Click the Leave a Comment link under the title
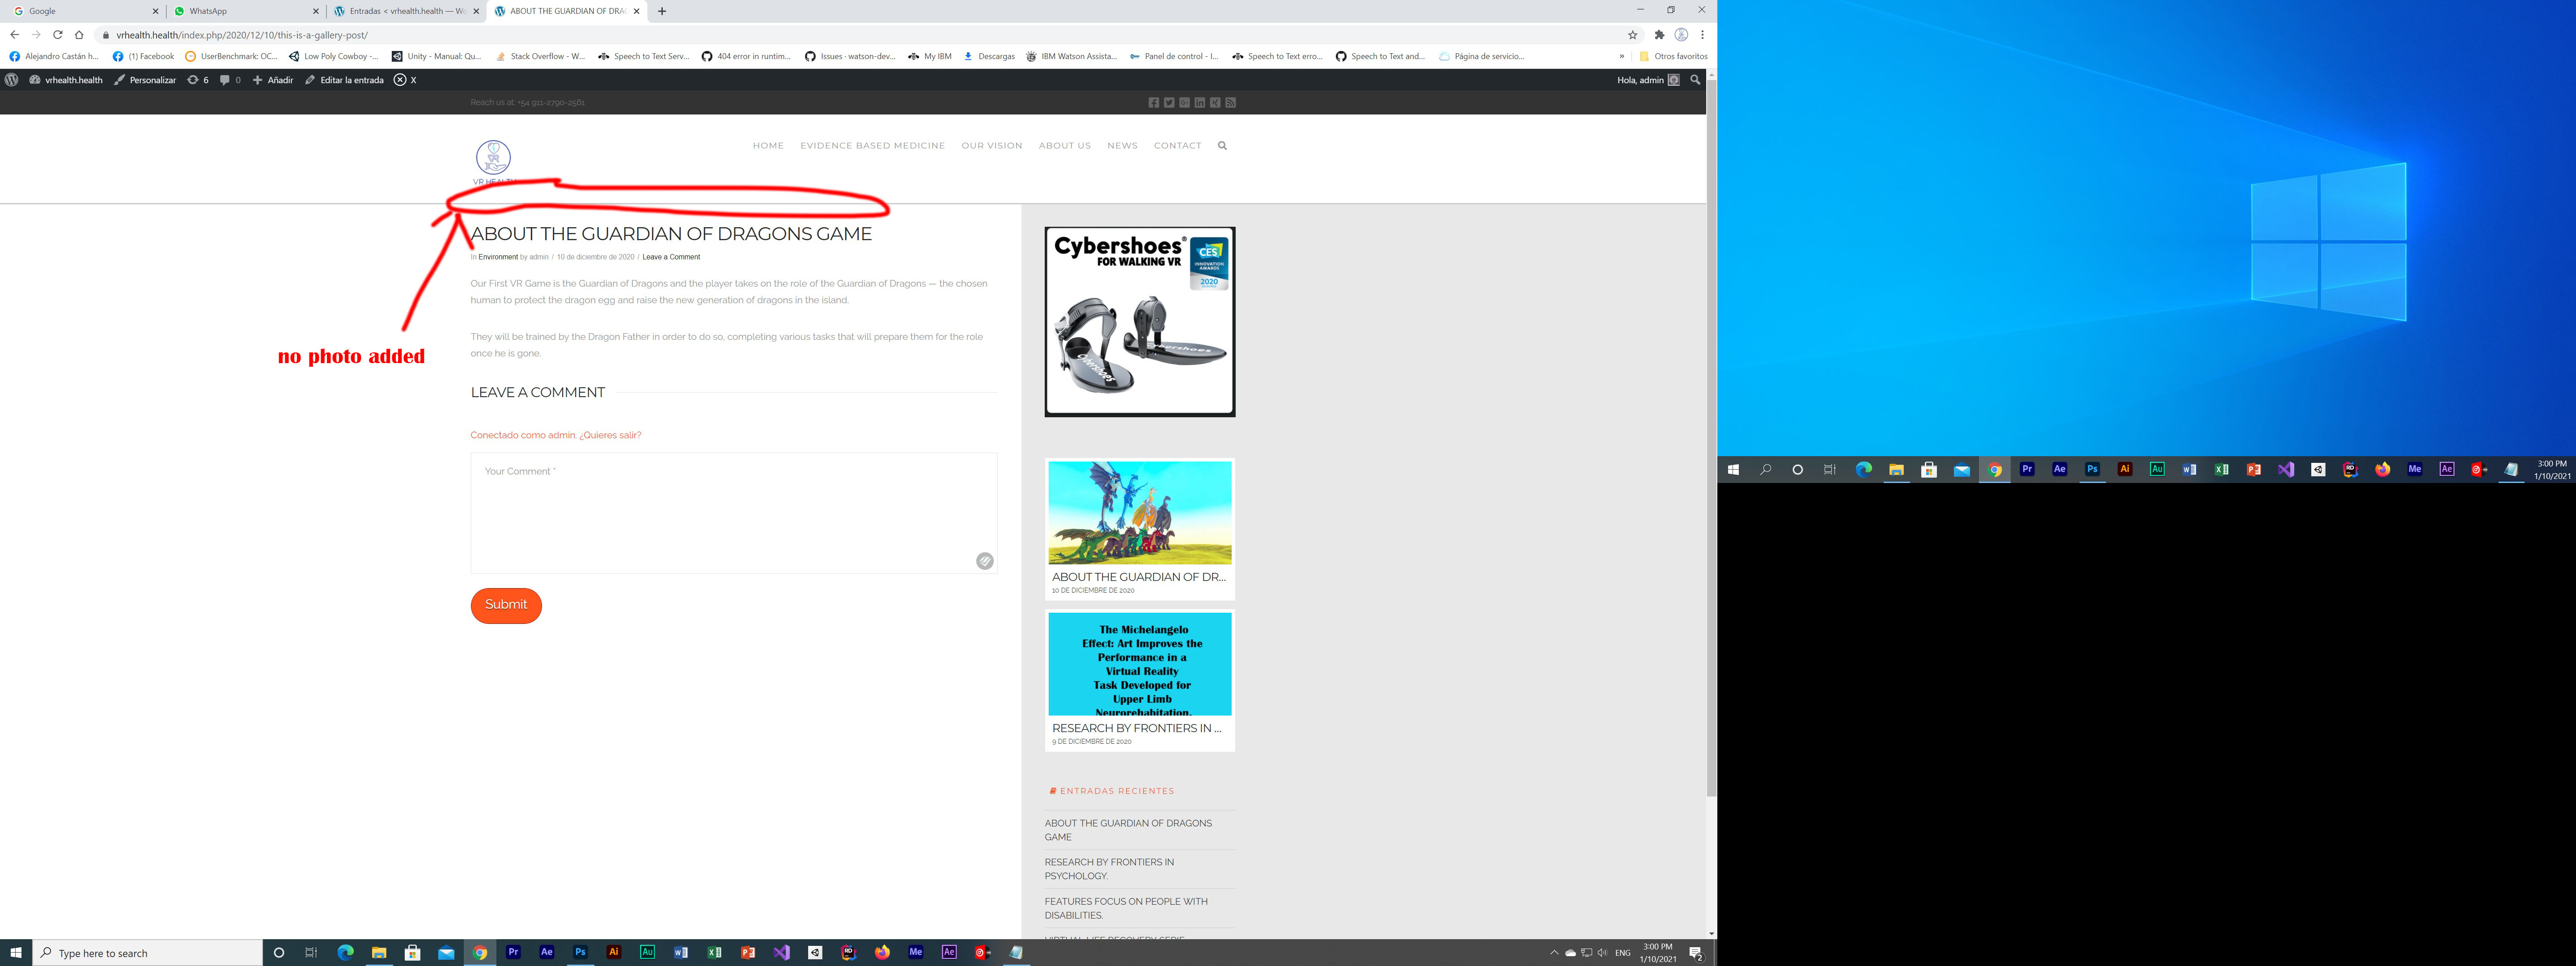 671,257
